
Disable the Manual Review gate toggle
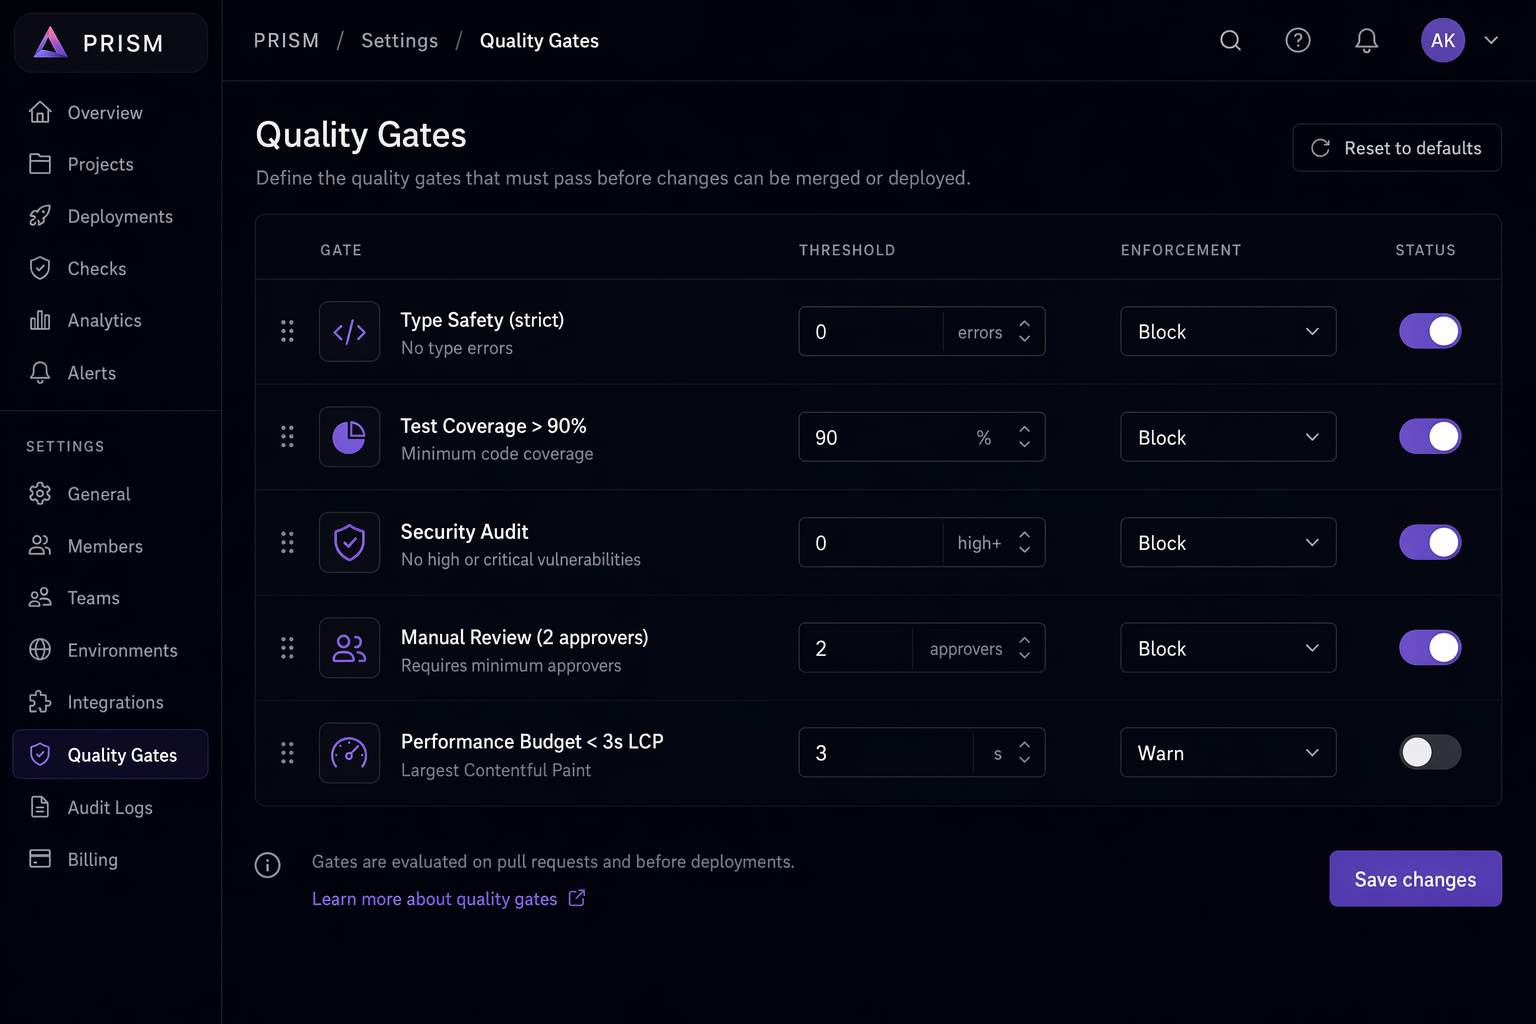pos(1430,647)
